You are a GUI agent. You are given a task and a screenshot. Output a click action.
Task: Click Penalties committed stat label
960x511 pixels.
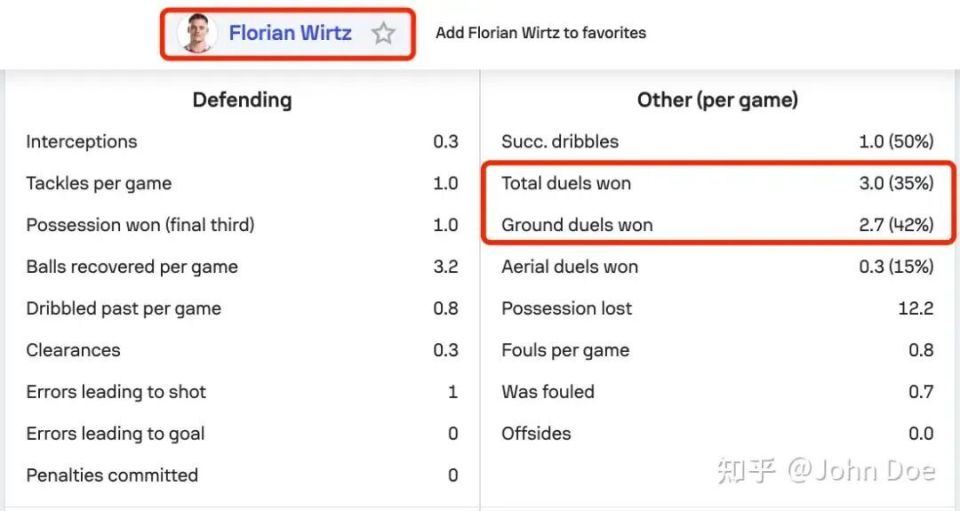coord(112,475)
